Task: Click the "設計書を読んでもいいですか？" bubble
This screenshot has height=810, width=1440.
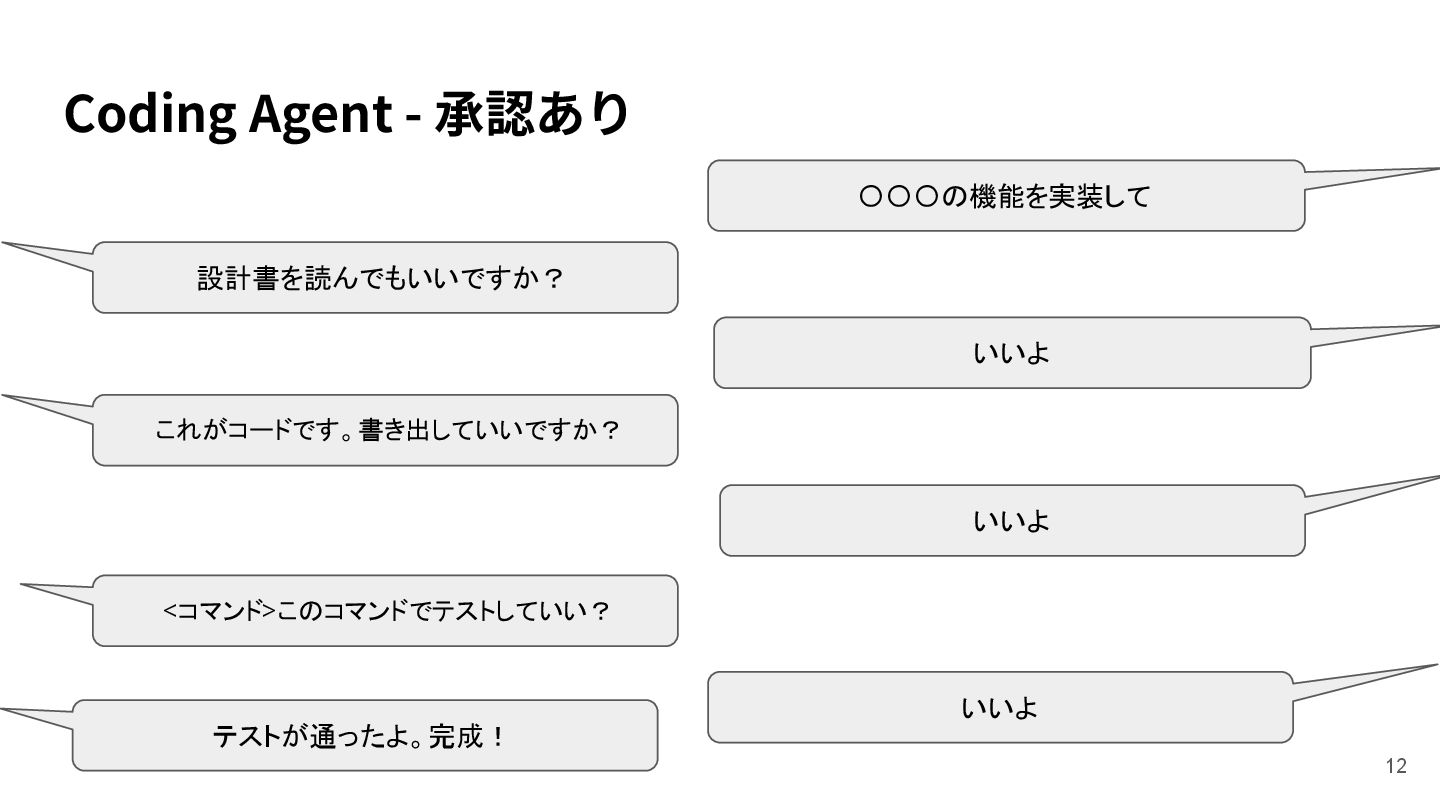Action: [x=385, y=277]
